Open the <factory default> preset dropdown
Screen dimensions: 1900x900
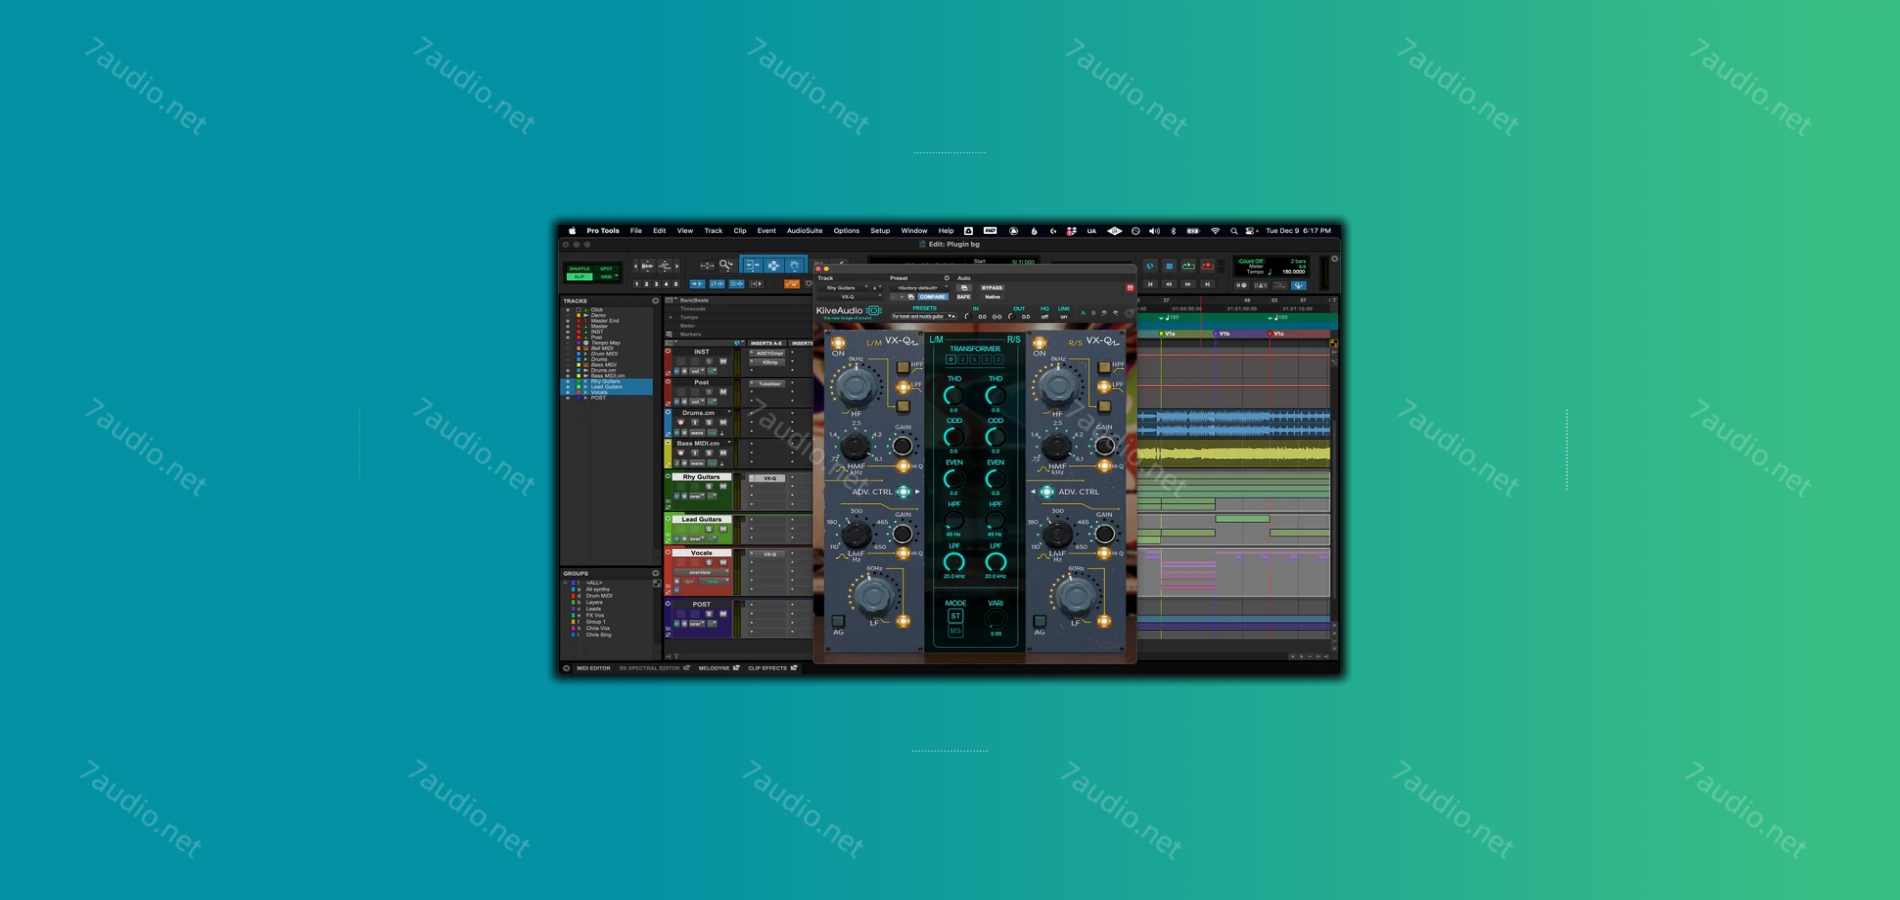tap(918, 287)
